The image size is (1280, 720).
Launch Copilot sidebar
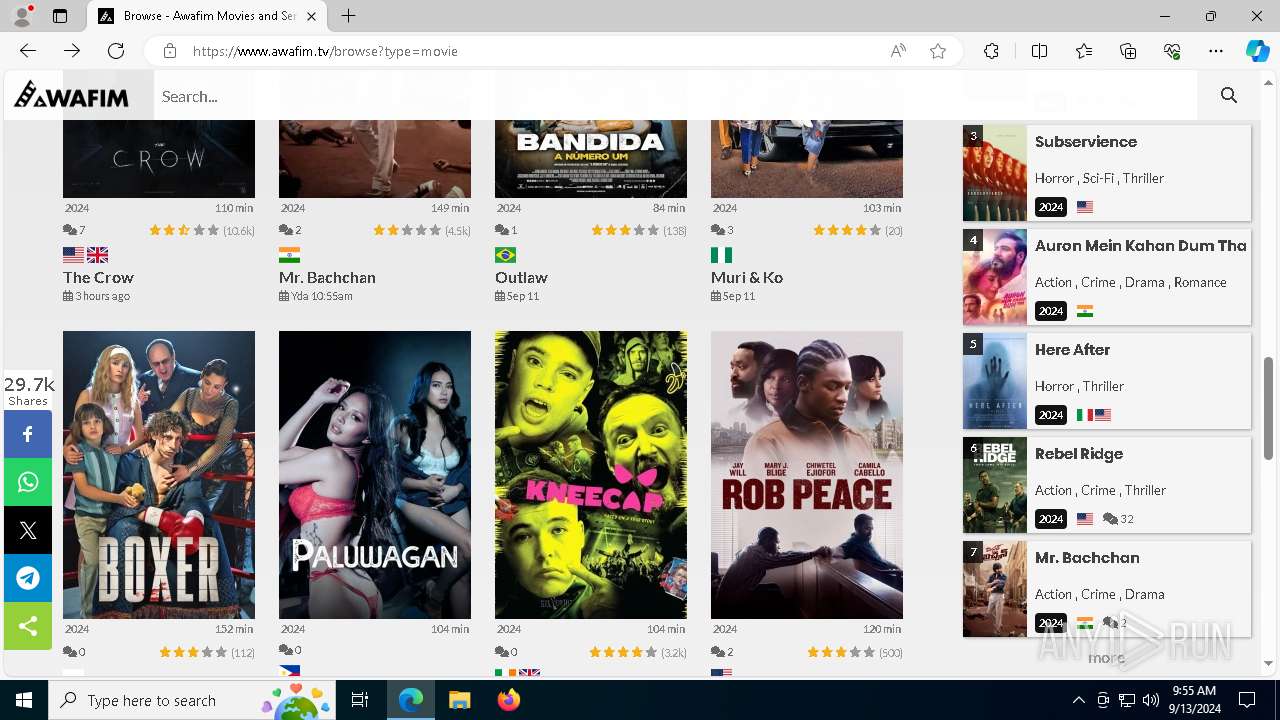(1258, 51)
